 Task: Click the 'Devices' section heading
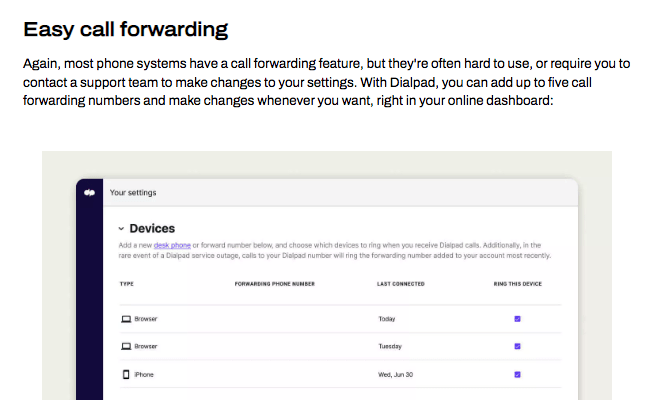[152, 228]
